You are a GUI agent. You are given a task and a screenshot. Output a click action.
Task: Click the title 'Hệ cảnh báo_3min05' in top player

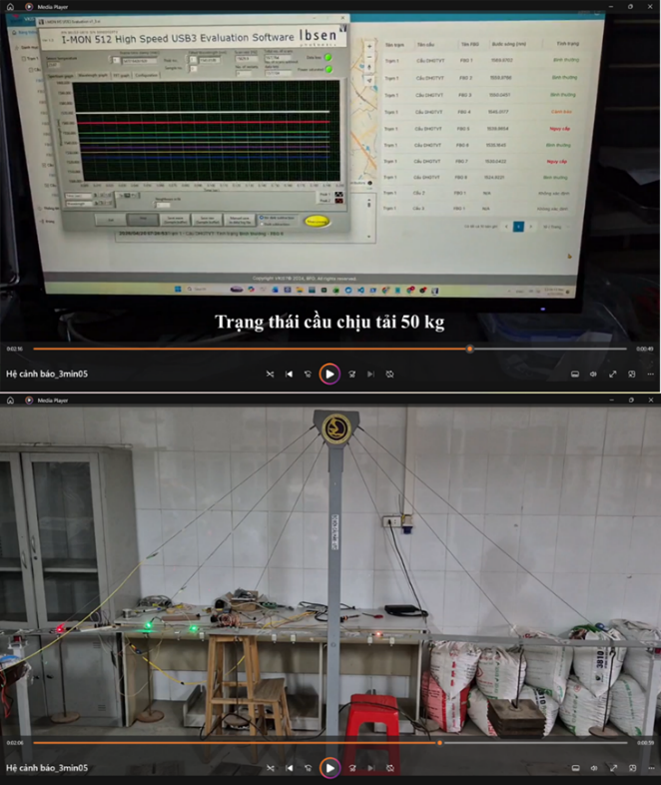tap(47, 374)
